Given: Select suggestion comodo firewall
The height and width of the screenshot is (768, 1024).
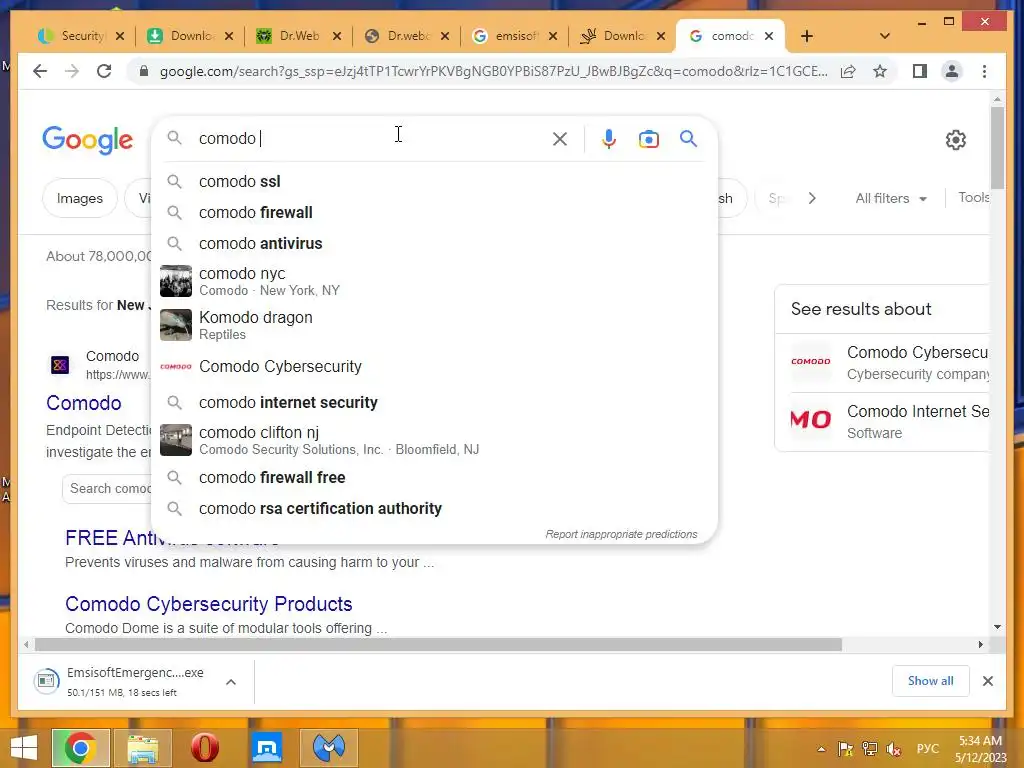Looking at the screenshot, I should [434, 212].
